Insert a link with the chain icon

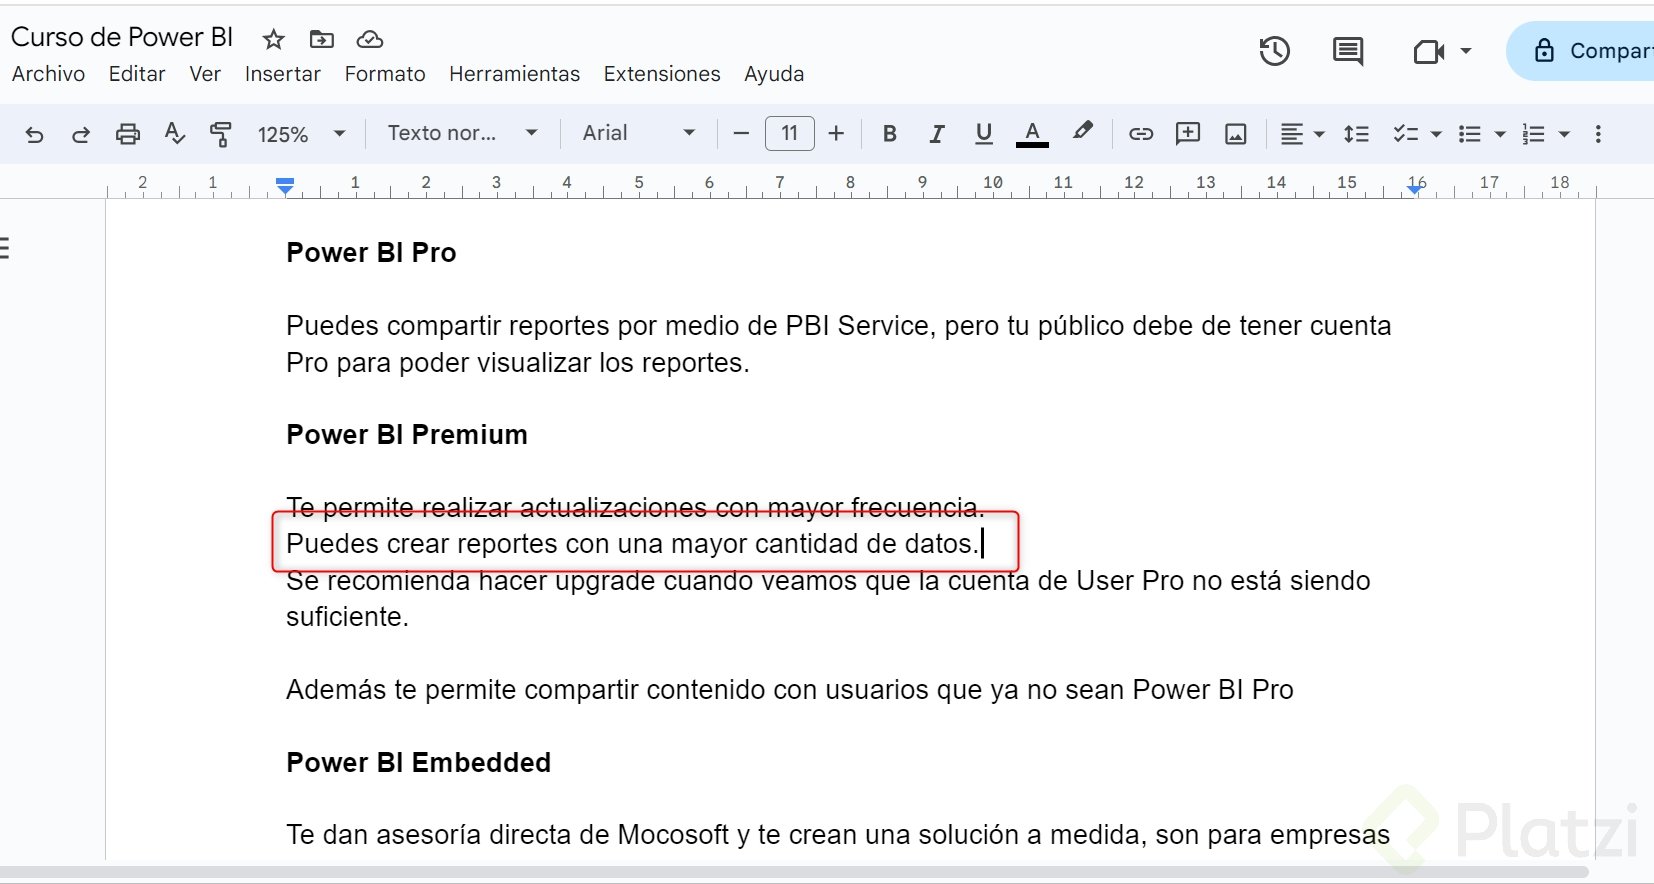pos(1141,134)
